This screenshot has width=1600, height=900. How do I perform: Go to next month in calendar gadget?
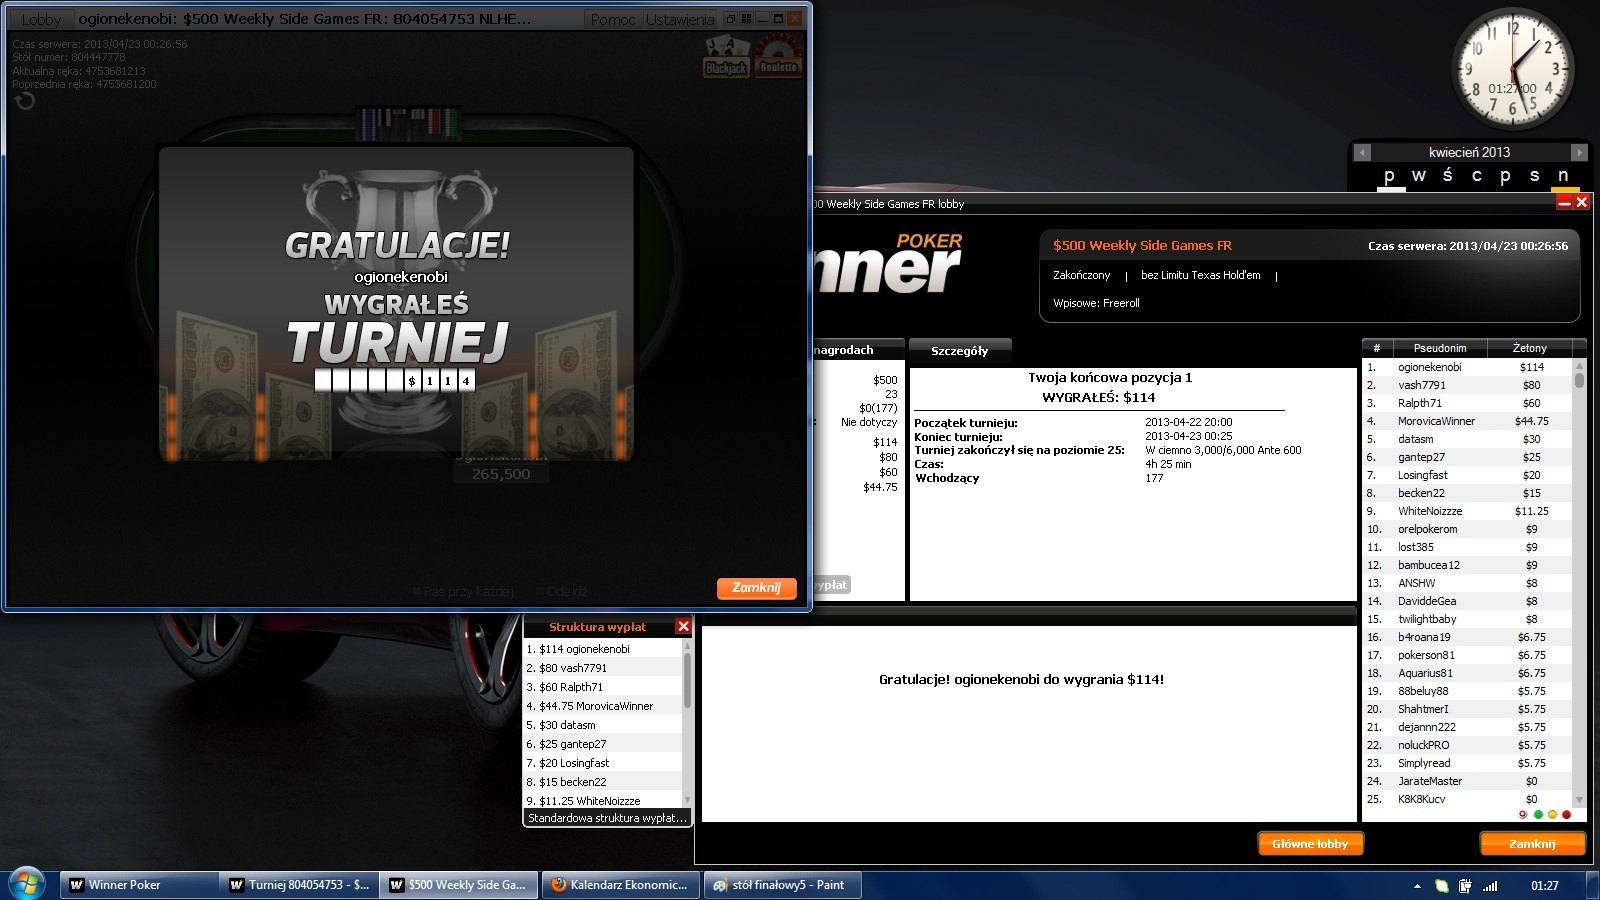click(1578, 152)
